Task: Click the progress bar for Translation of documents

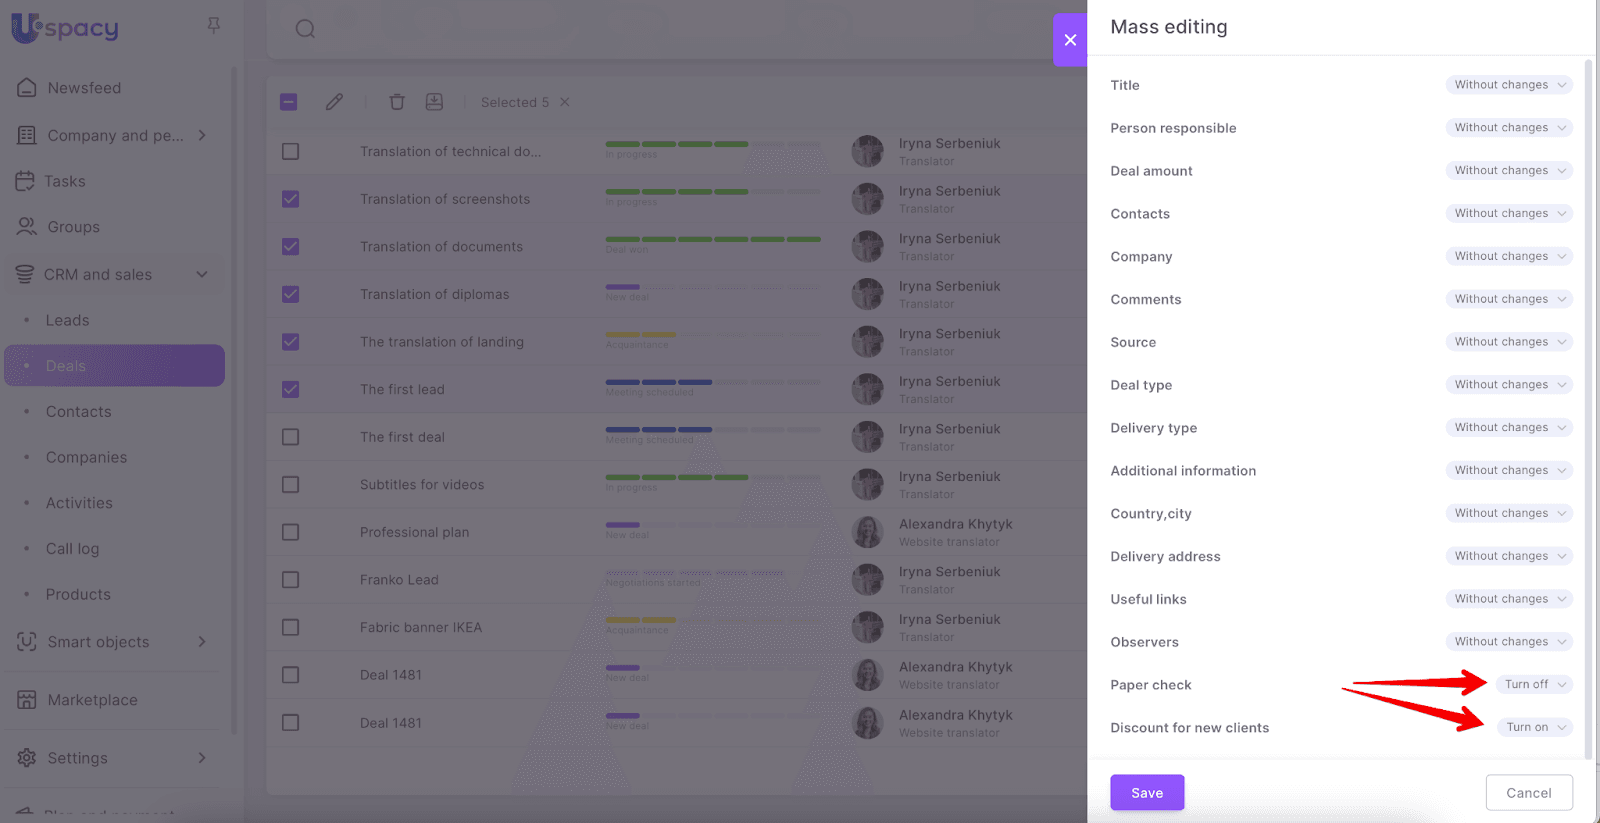Action: click(713, 240)
